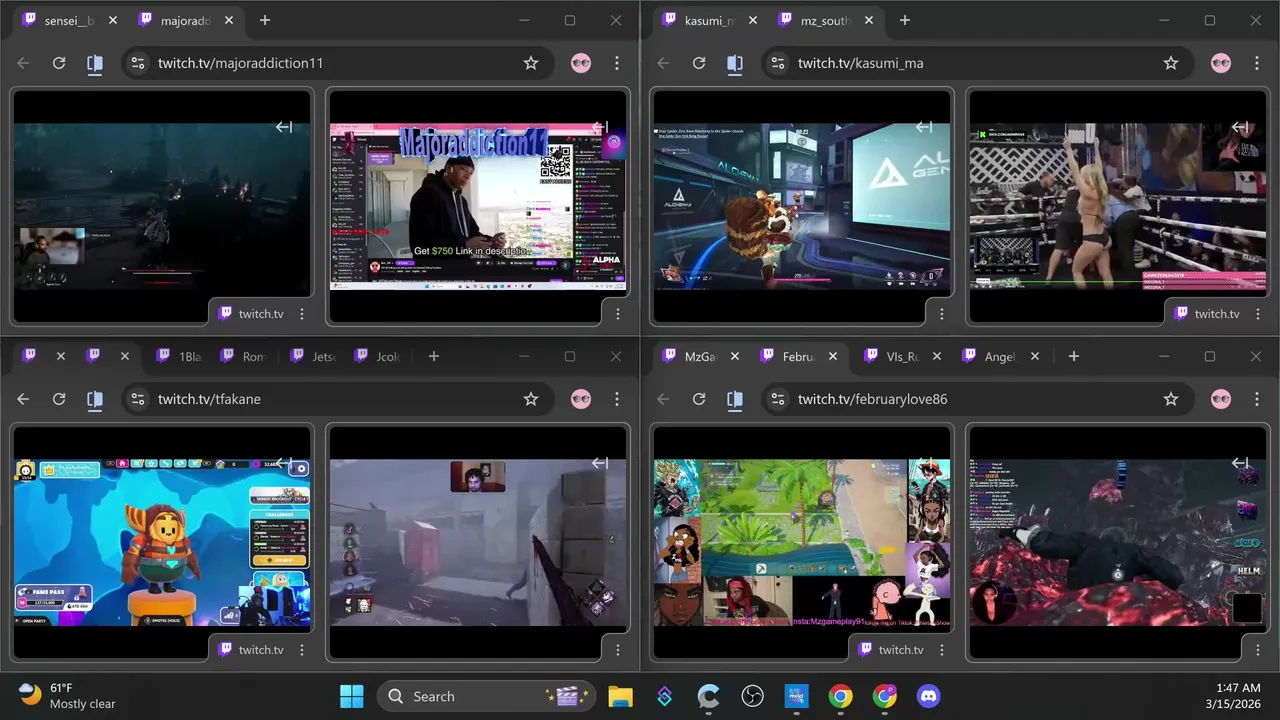The height and width of the screenshot is (720, 1280).
Task: Bookmark the twitch.tv/tfakane page with star
Action: point(531,399)
